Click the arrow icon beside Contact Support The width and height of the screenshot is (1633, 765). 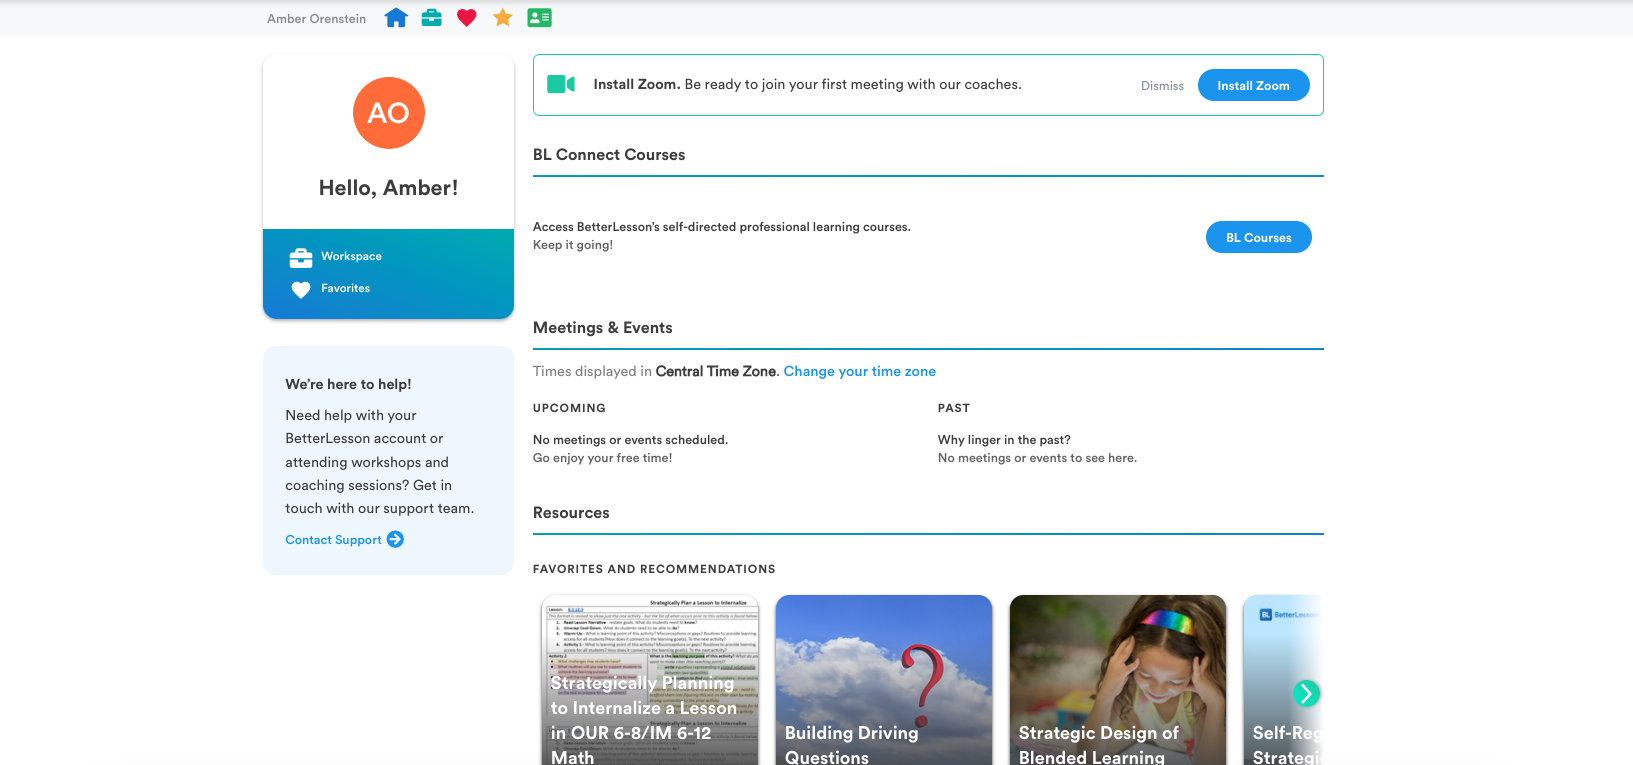pyautogui.click(x=396, y=540)
